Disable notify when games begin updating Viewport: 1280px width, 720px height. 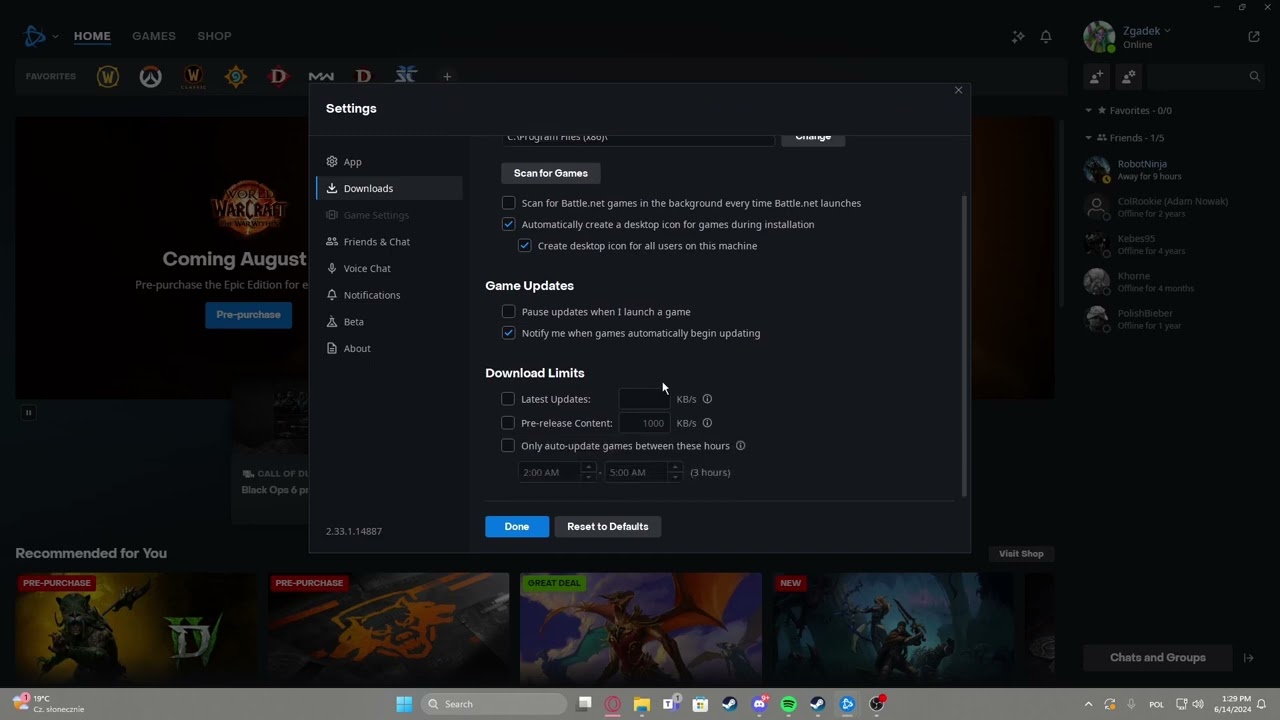[508, 333]
